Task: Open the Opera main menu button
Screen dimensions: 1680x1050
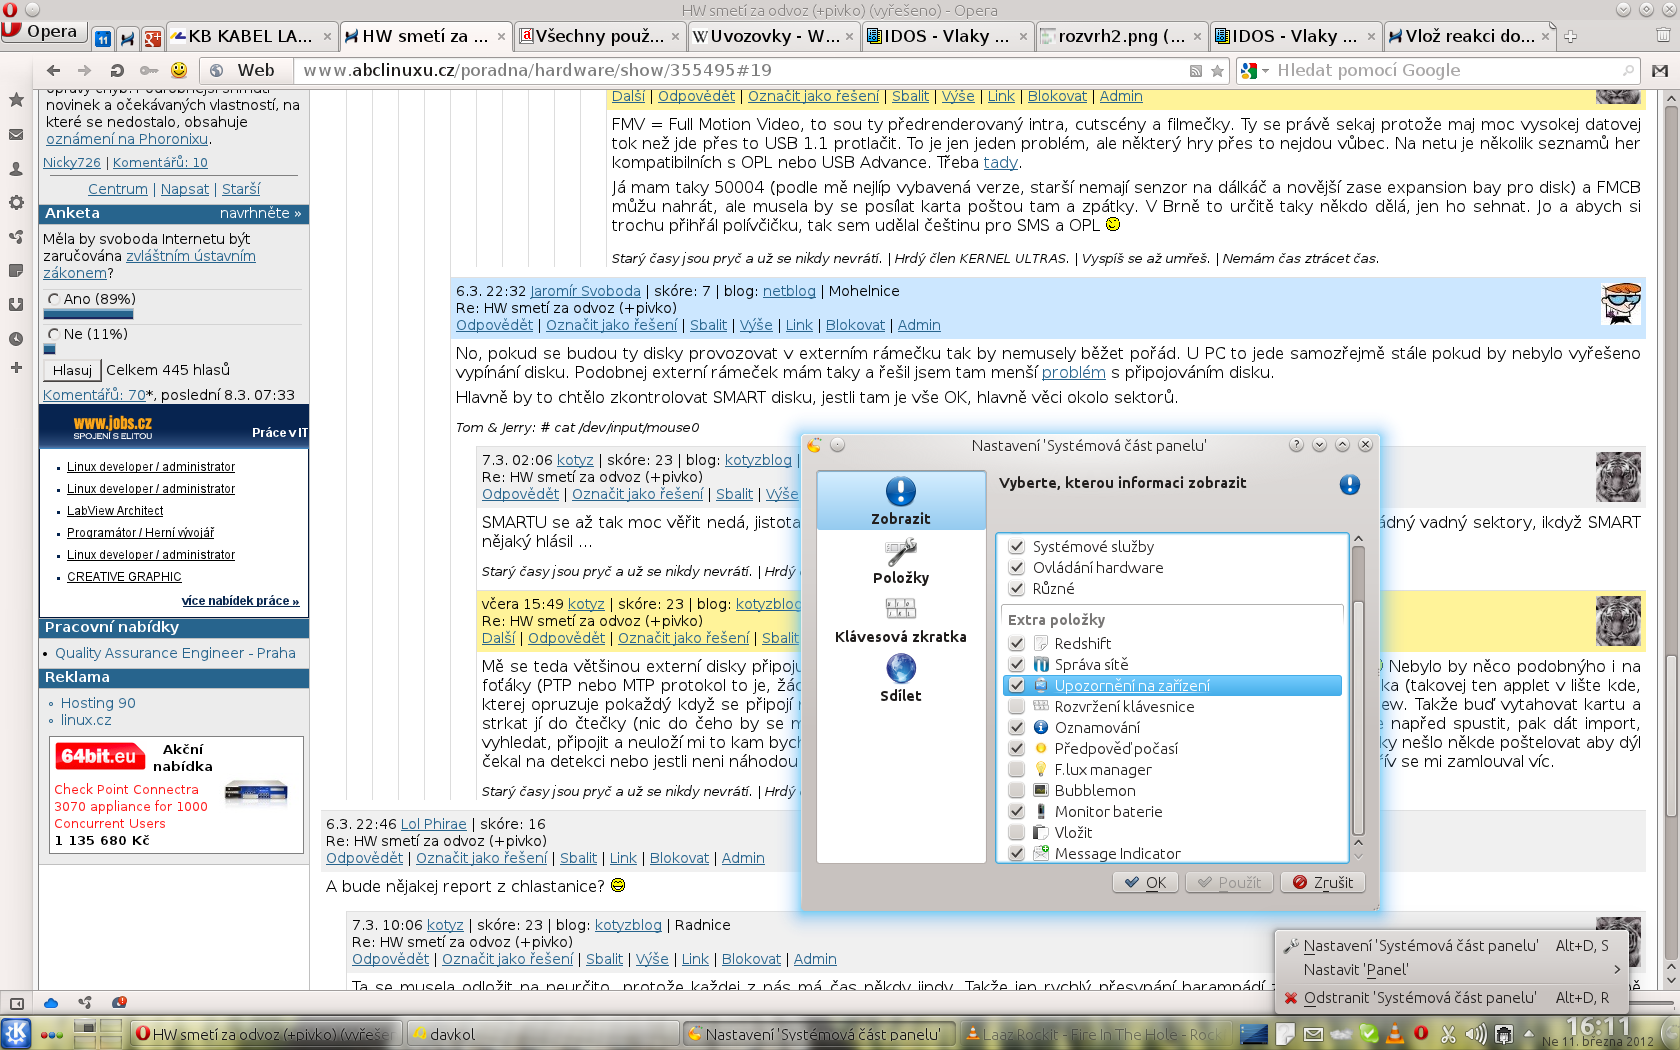Action: (x=45, y=33)
